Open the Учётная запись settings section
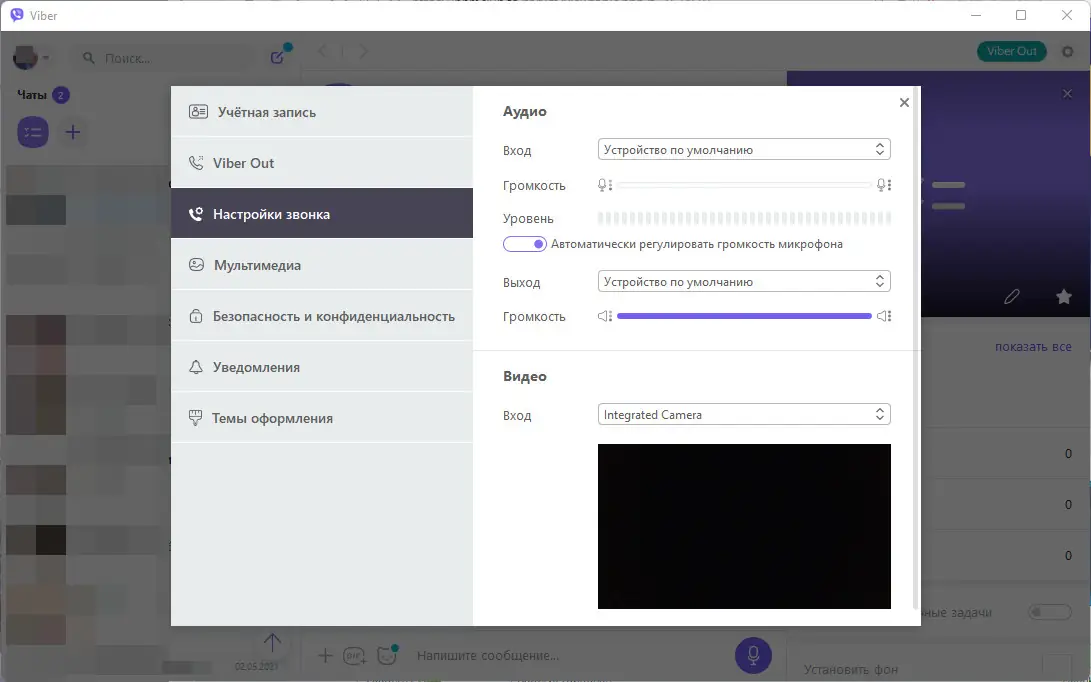The height and width of the screenshot is (682, 1091). click(321, 111)
